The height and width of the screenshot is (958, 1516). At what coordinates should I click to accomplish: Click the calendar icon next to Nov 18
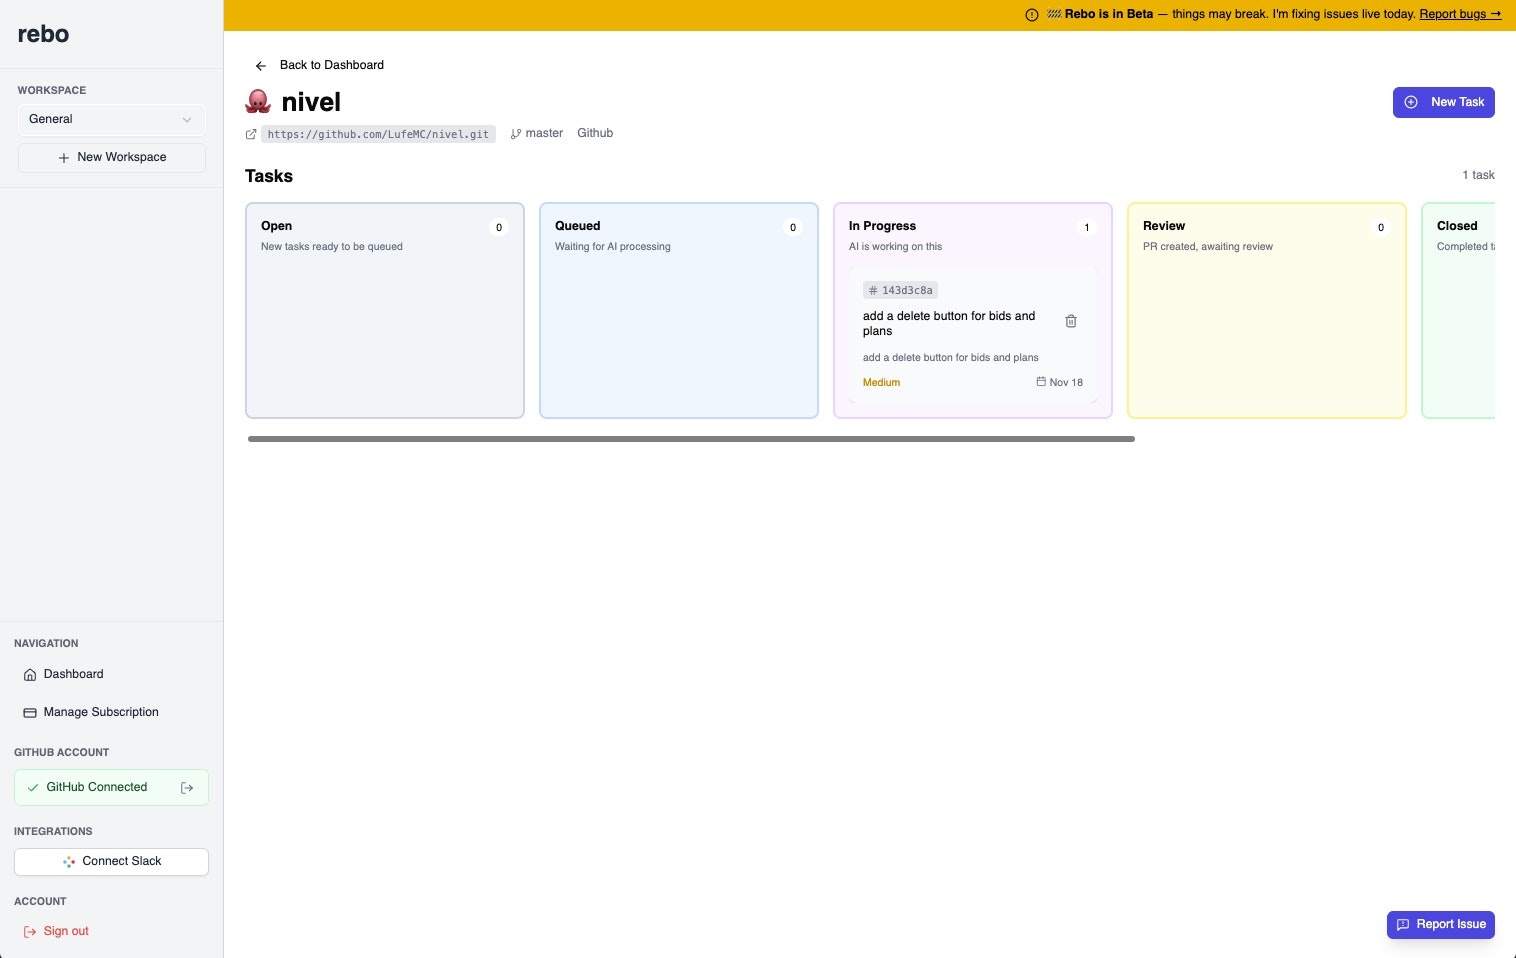(x=1040, y=382)
